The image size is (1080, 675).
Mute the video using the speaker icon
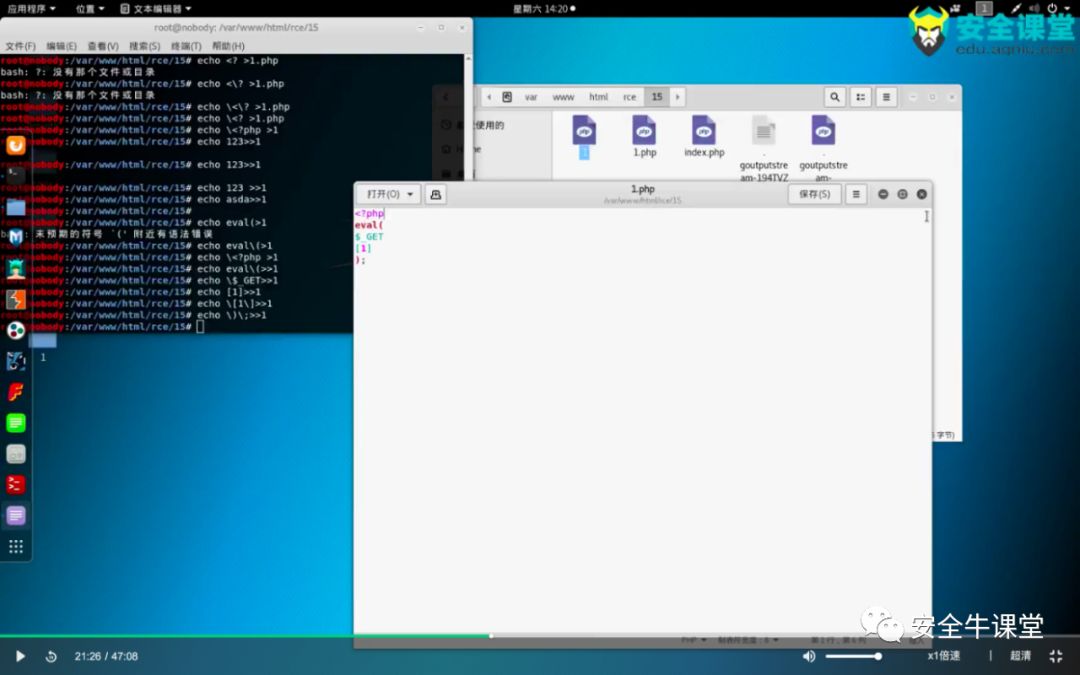pyautogui.click(x=809, y=656)
